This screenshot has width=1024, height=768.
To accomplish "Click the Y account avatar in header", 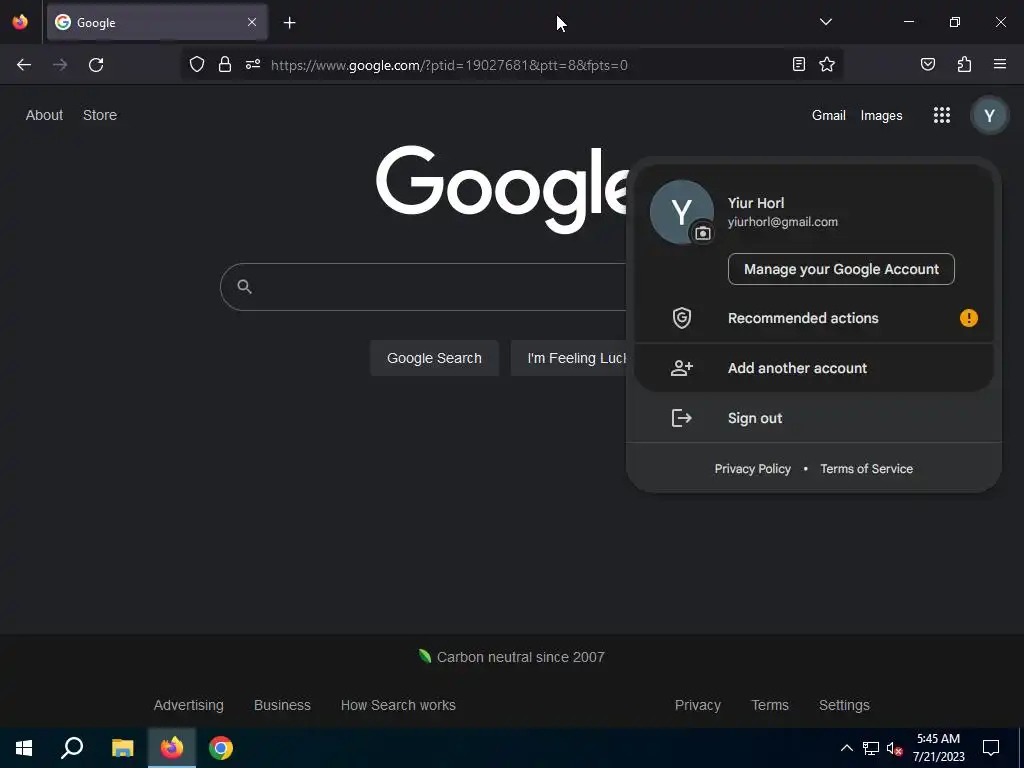I will click(x=989, y=116).
